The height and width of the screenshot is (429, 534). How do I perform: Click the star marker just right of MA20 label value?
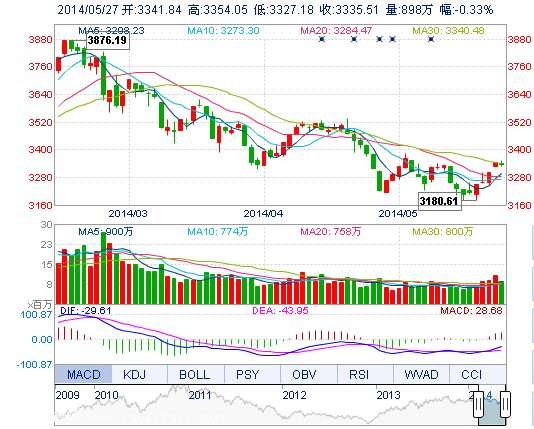(379, 39)
